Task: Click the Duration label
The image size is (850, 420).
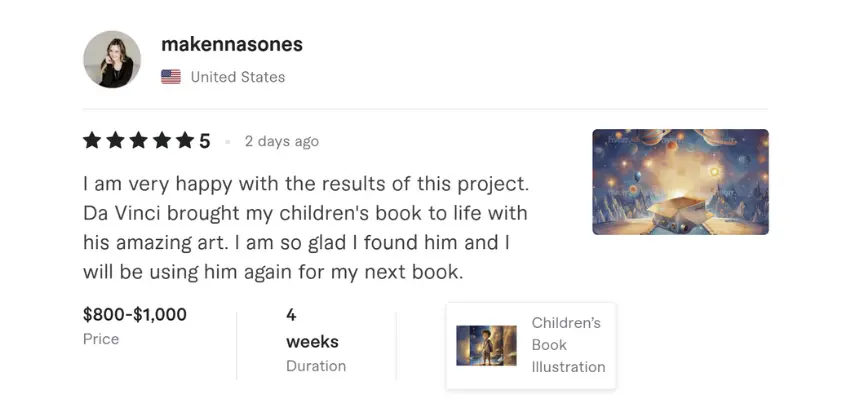Action: click(316, 366)
